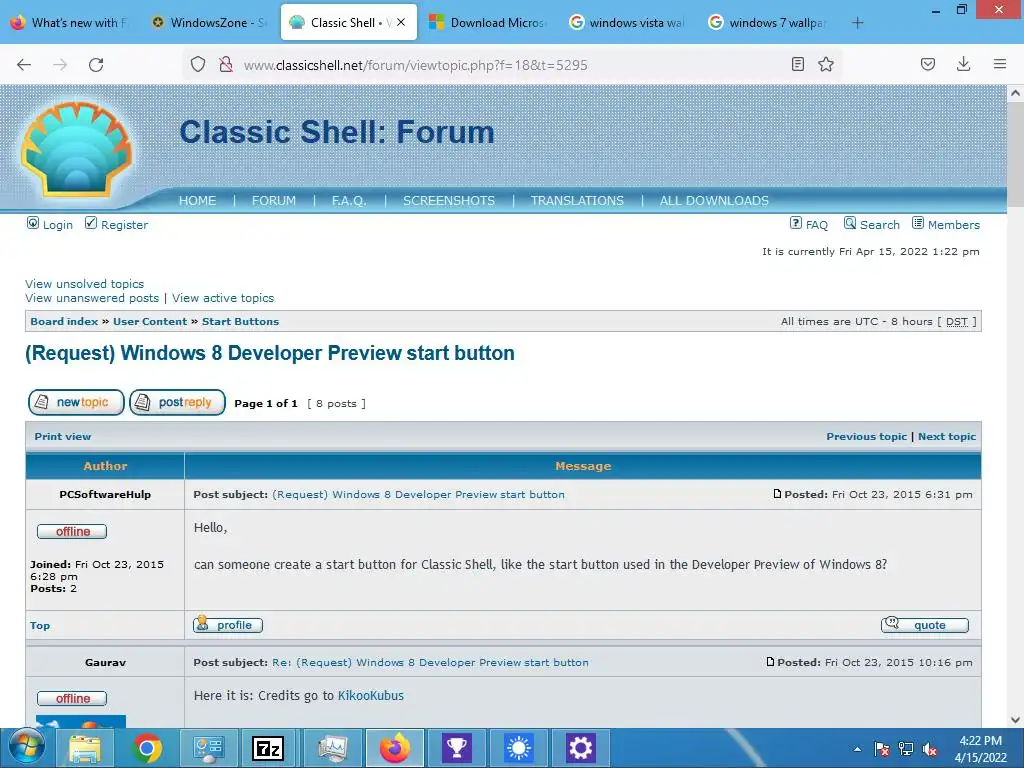Image resolution: width=1024 pixels, height=768 pixels.
Task: Open the shield tracking protection icon
Action: click(x=198, y=64)
